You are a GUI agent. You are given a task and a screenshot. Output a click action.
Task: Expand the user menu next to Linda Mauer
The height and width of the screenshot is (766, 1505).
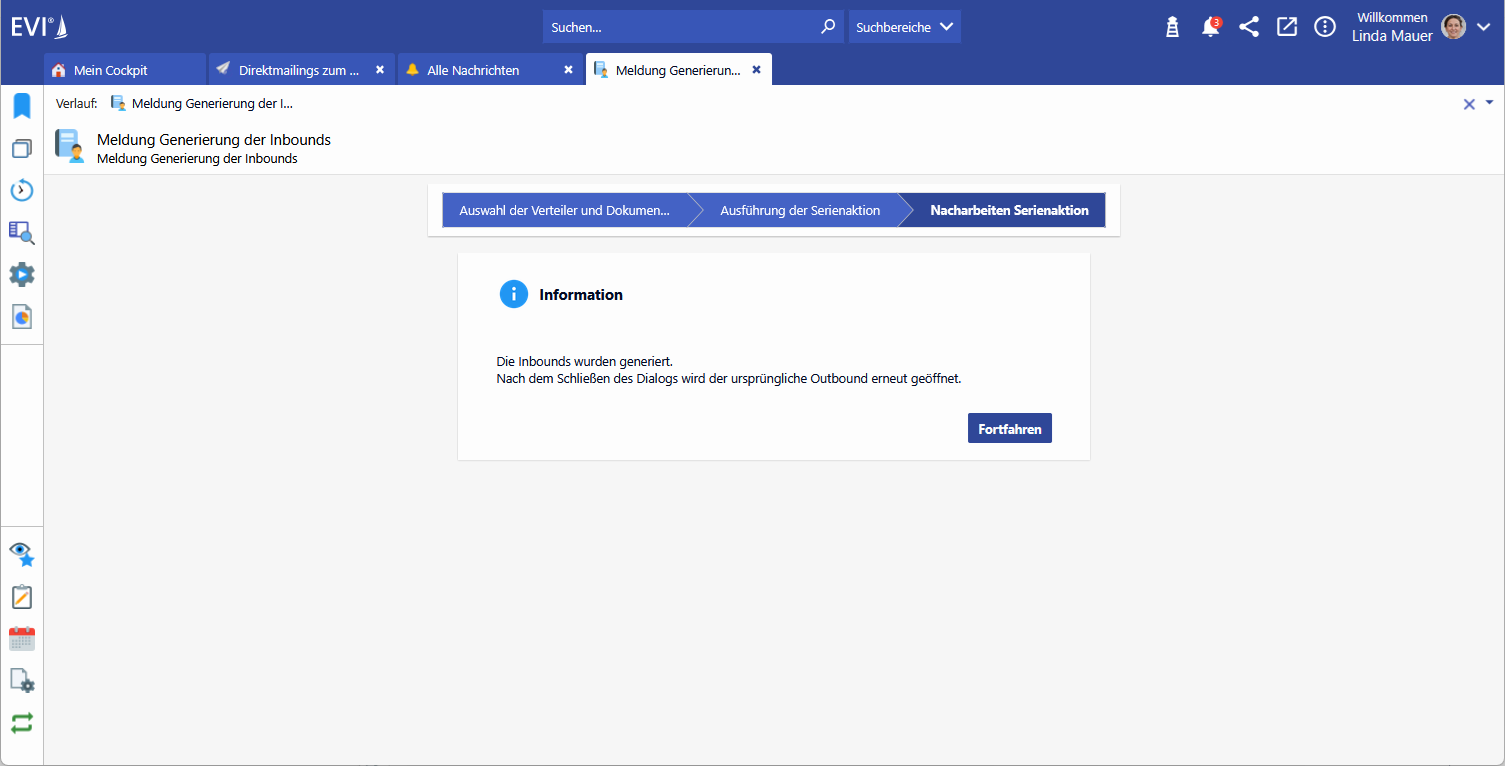point(1483,27)
